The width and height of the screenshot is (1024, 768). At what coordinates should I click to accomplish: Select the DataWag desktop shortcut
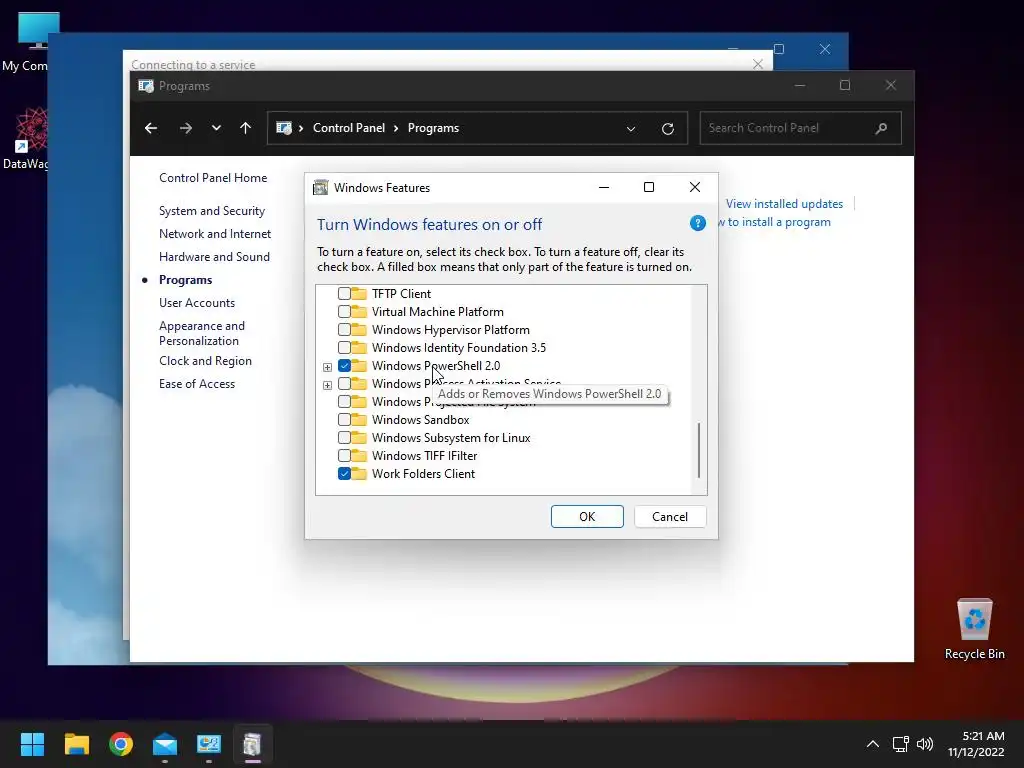[x=25, y=138]
